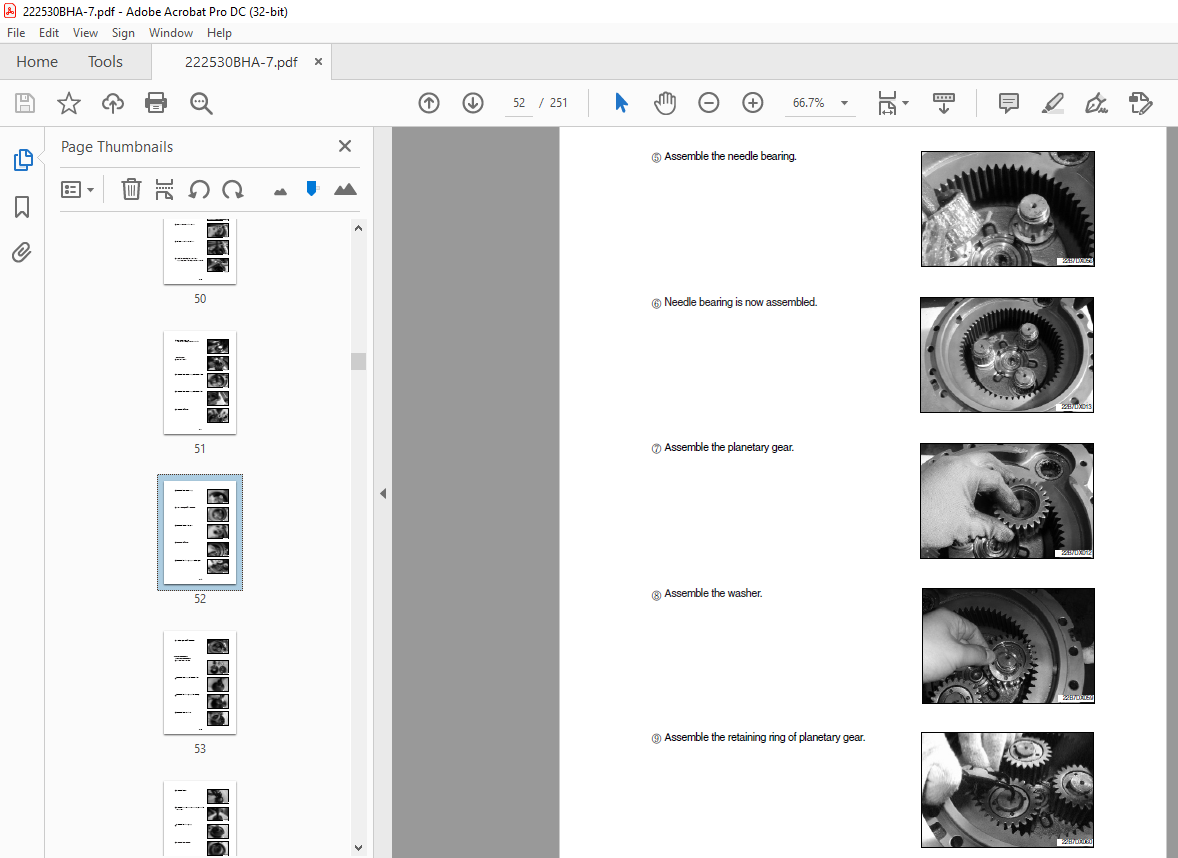
Task: Open the Bookmarks panel
Action: (x=23, y=207)
